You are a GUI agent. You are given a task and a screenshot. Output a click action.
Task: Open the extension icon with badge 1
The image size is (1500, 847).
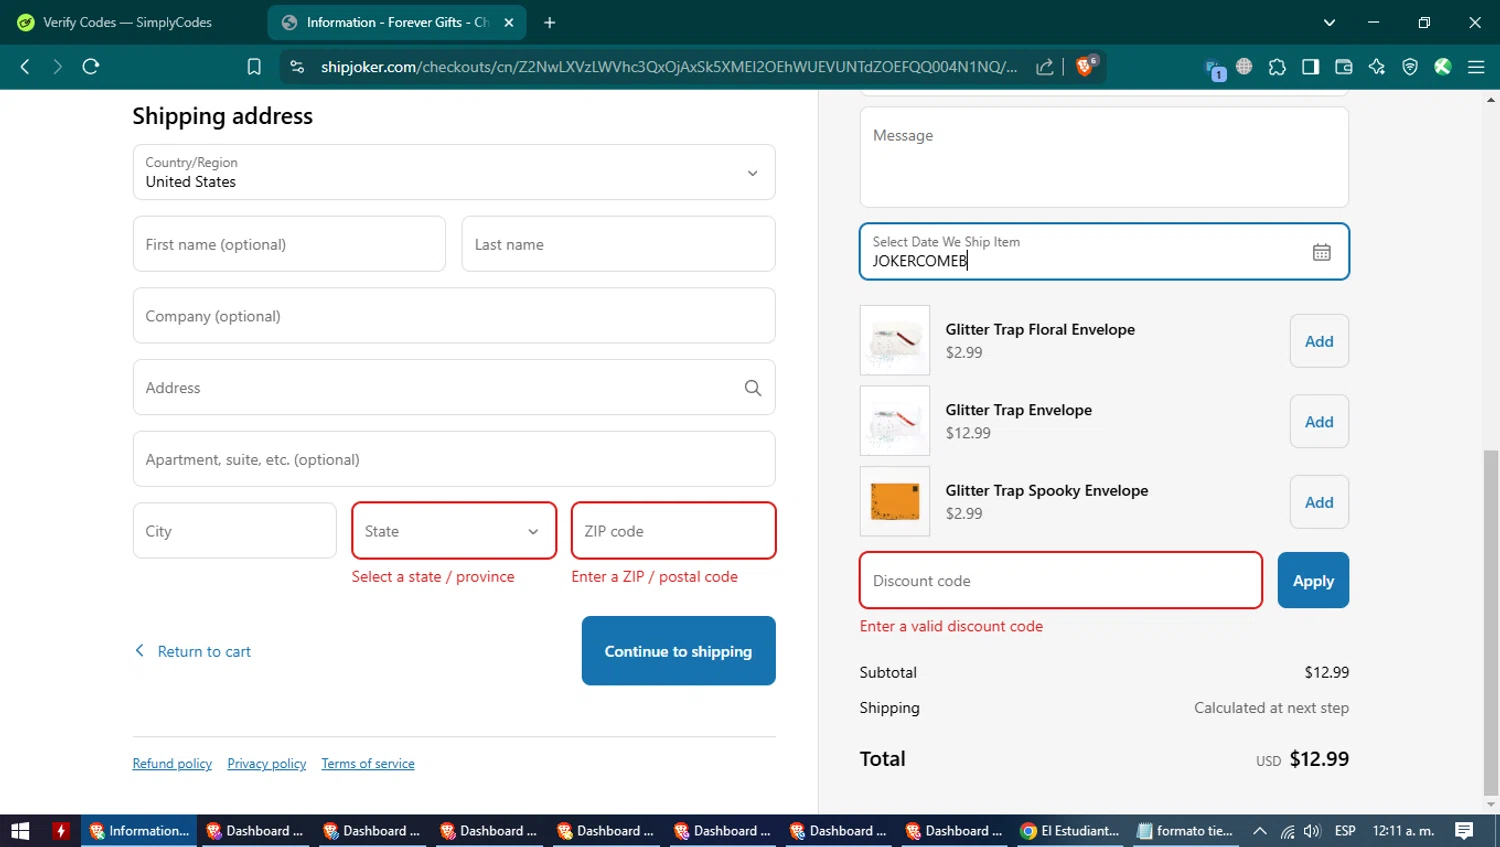coord(1215,69)
